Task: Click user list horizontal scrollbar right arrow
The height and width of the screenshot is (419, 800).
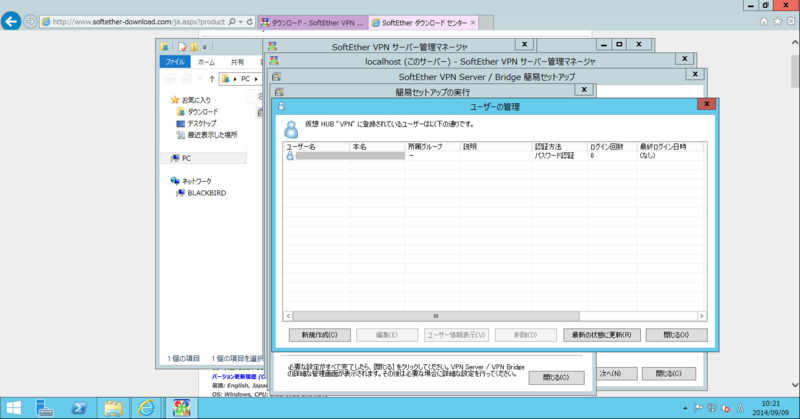Action: 702,316
